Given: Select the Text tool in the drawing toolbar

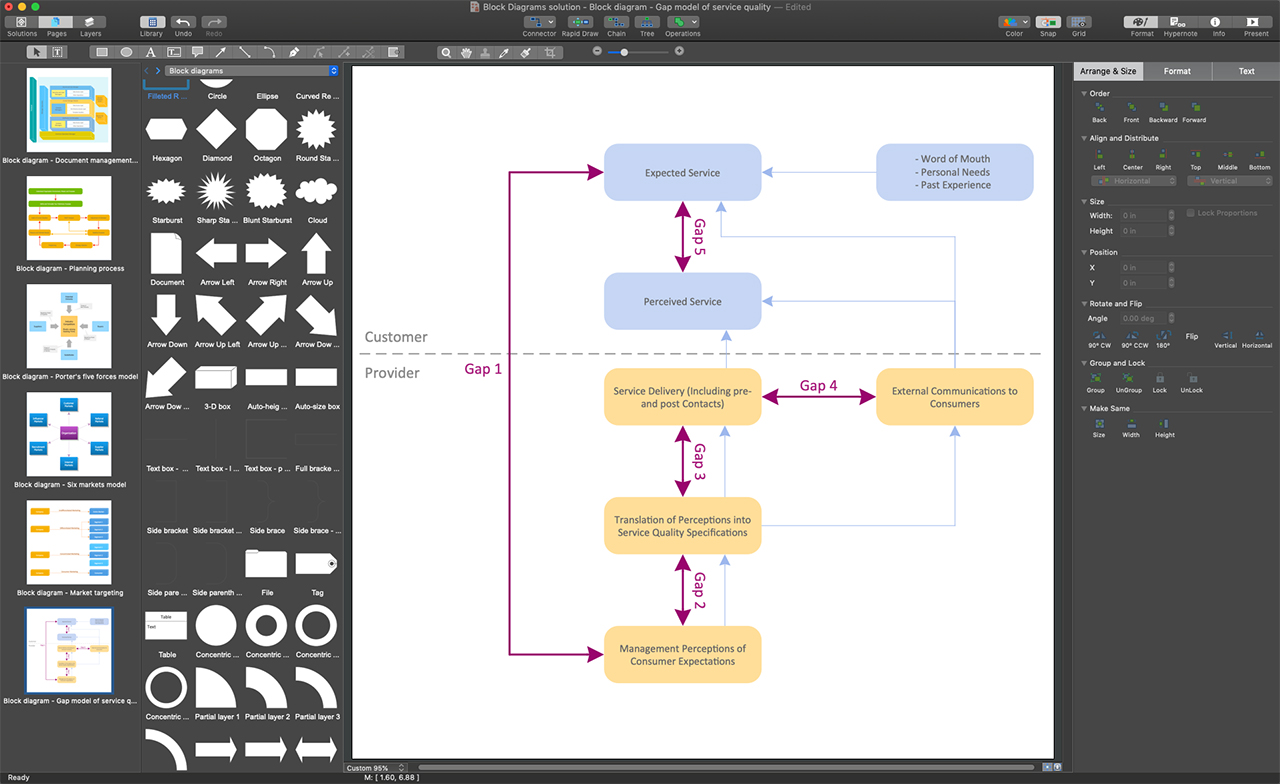Looking at the screenshot, I should coord(151,52).
